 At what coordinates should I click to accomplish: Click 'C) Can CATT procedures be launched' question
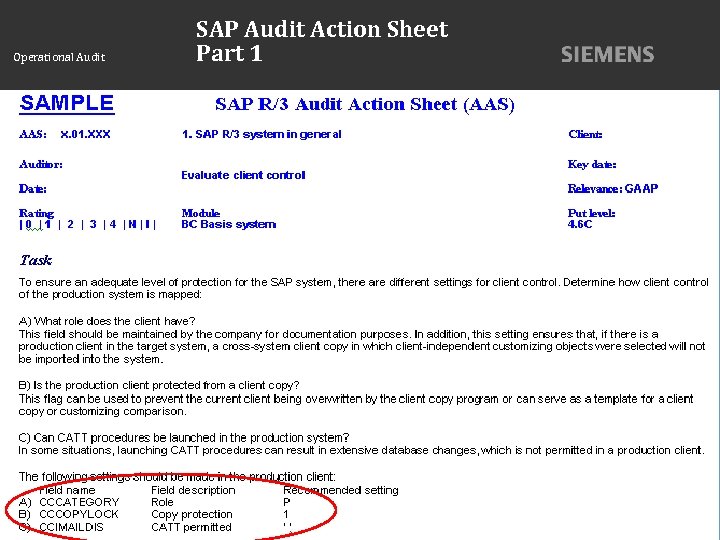click(x=184, y=438)
